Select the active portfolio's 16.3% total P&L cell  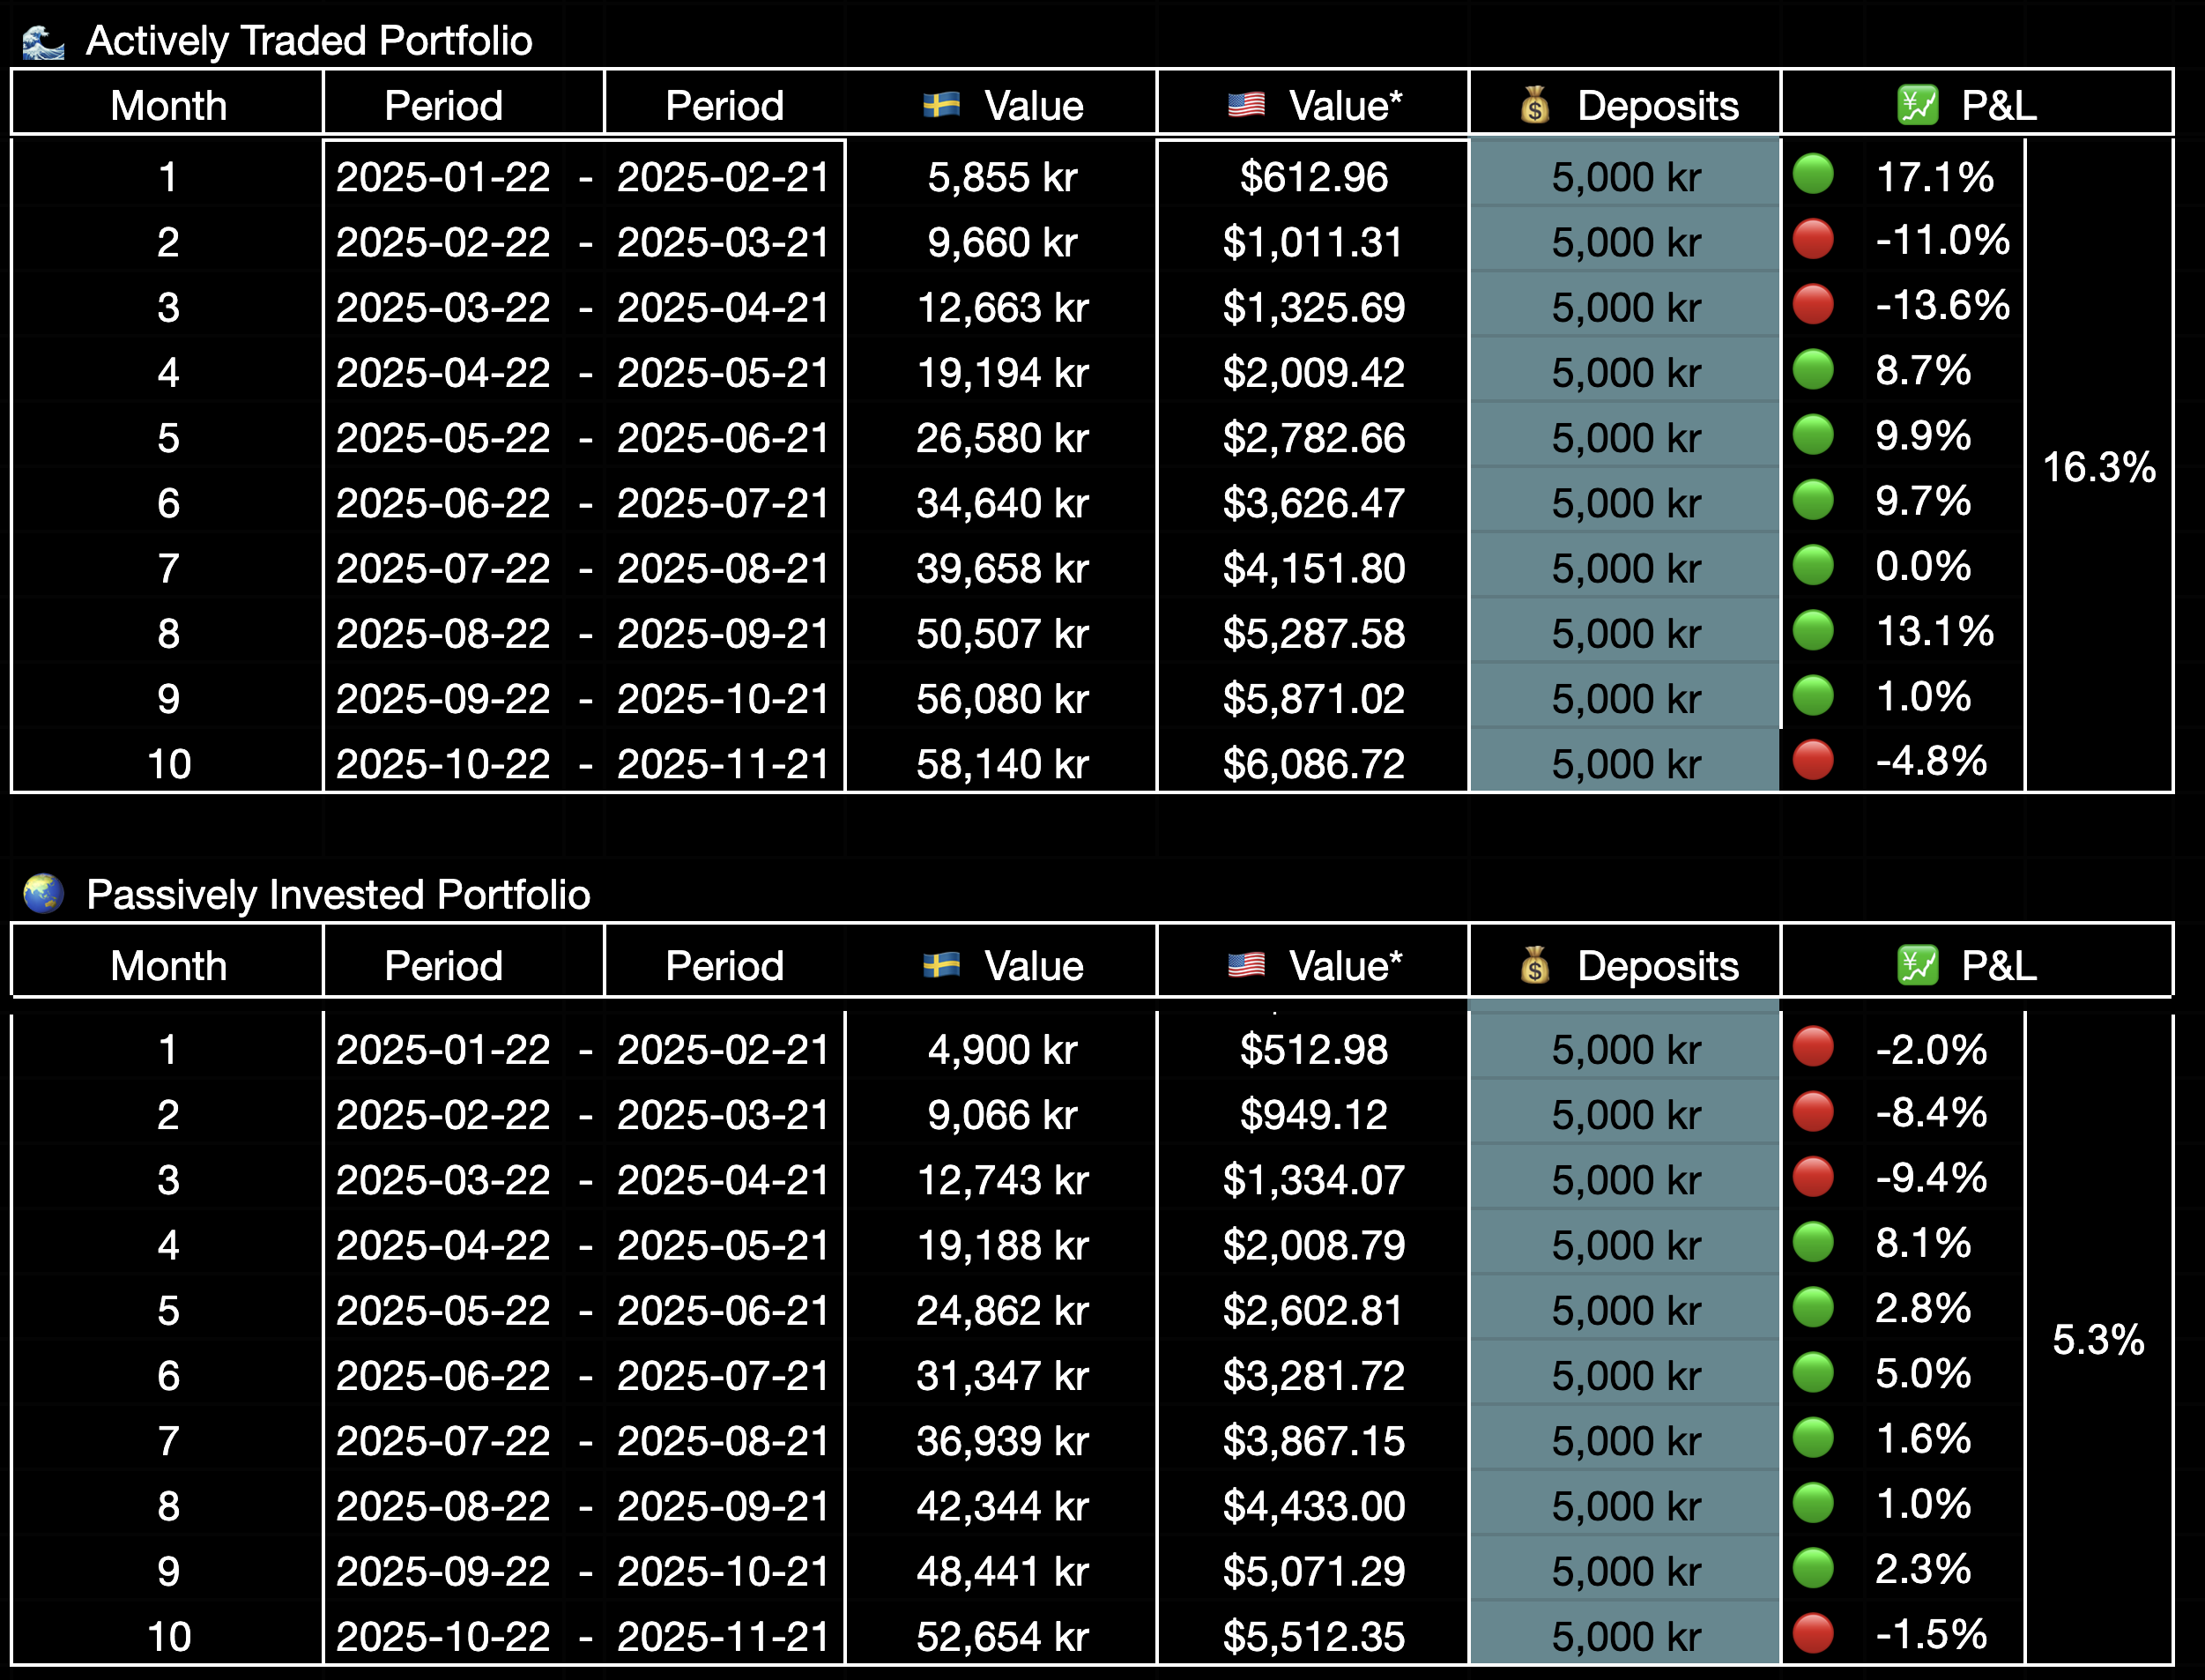point(2098,467)
